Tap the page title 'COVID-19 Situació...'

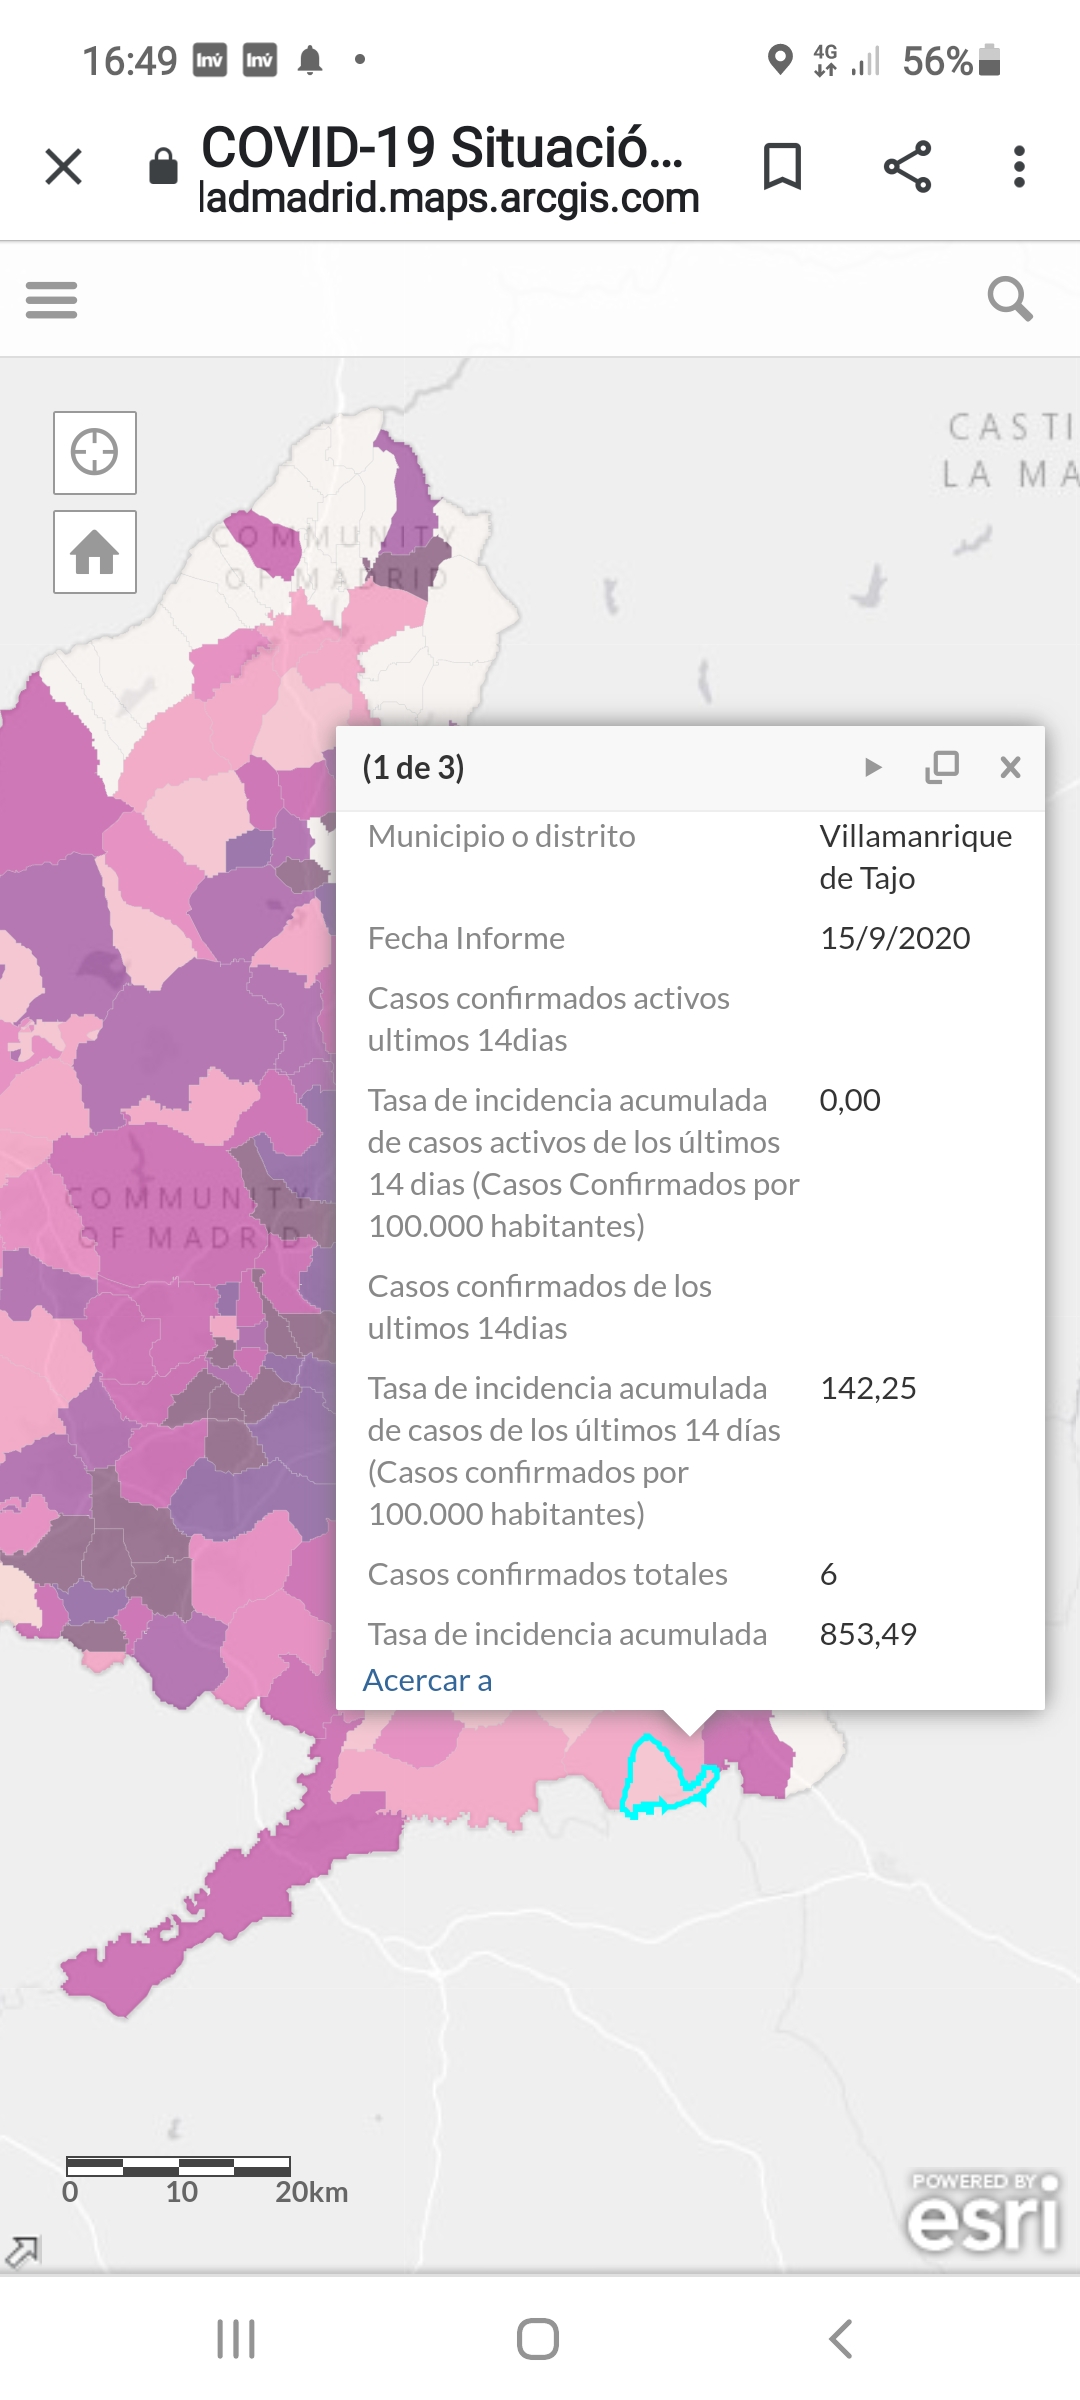[442, 147]
